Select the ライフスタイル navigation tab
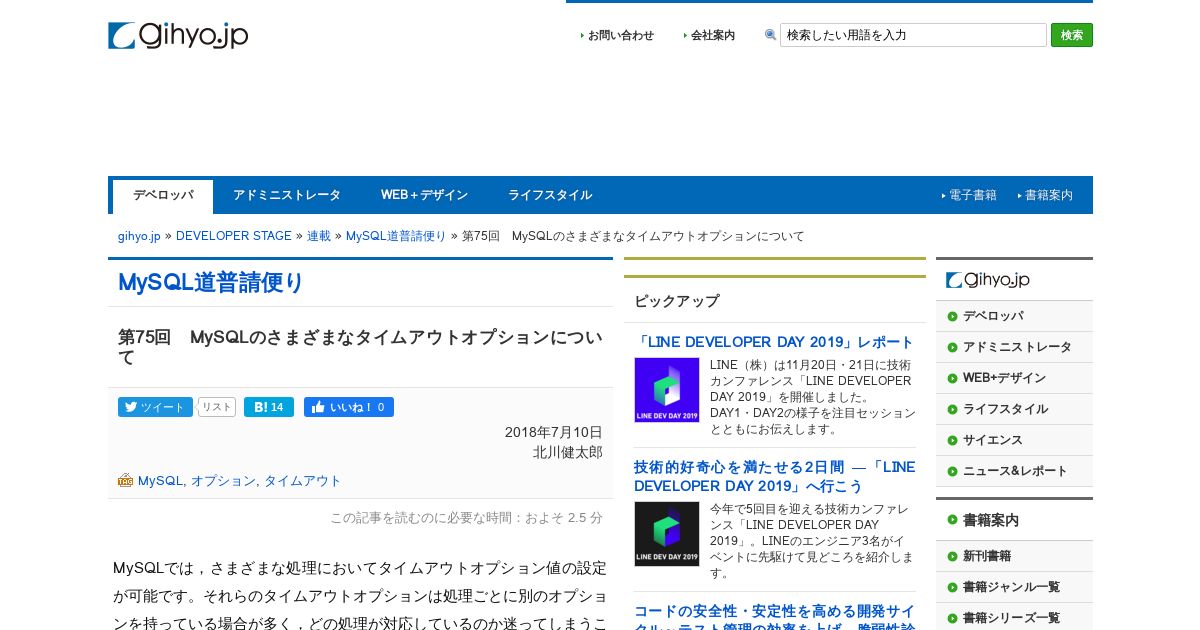This screenshot has height=630, width=1200. click(550, 195)
